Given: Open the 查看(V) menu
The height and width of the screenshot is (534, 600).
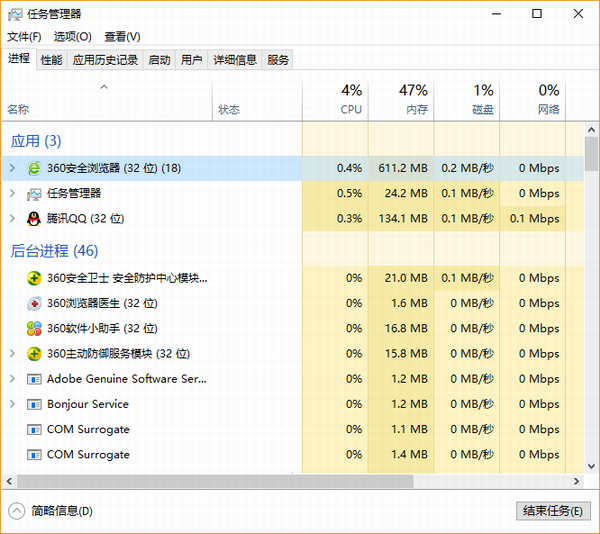Looking at the screenshot, I should click(x=122, y=37).
